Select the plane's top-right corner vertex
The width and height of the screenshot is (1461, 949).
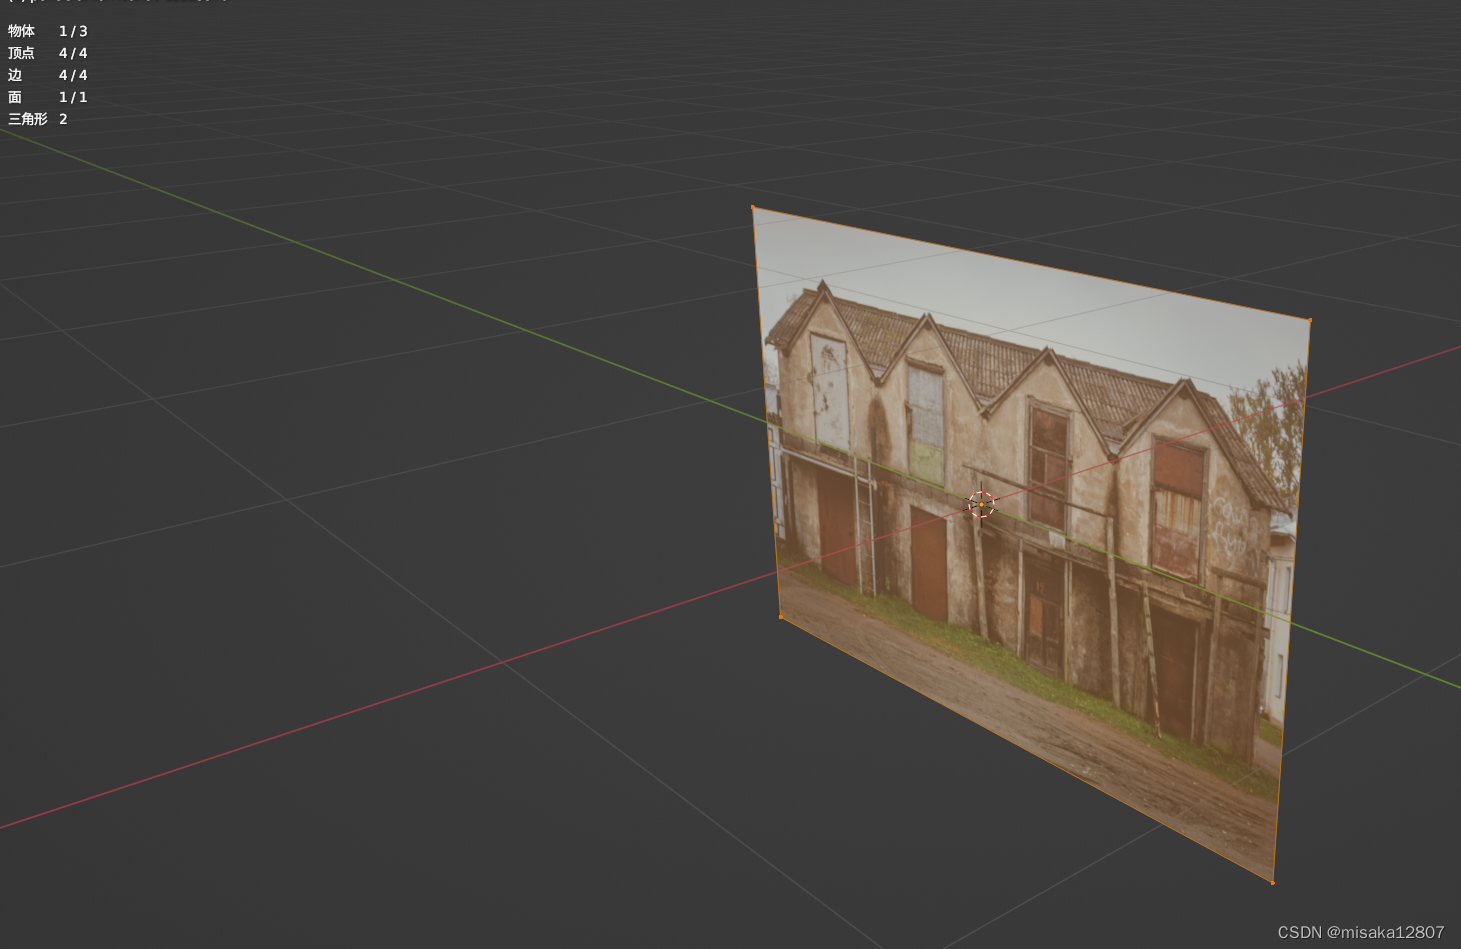pyautogui.click(x=1310, y=320)
